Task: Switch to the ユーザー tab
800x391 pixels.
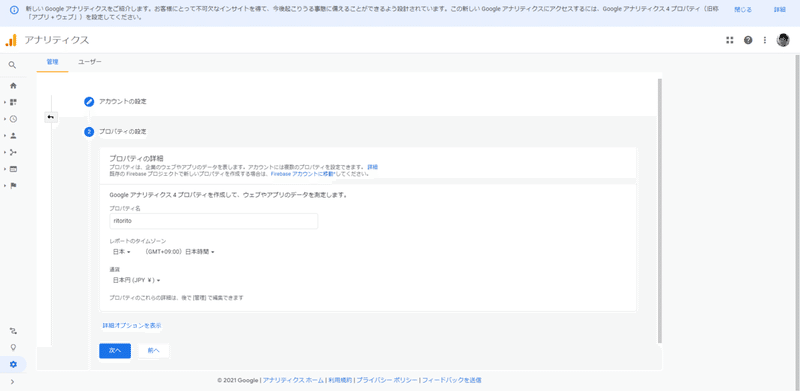Action: click(x=90, y=62)
